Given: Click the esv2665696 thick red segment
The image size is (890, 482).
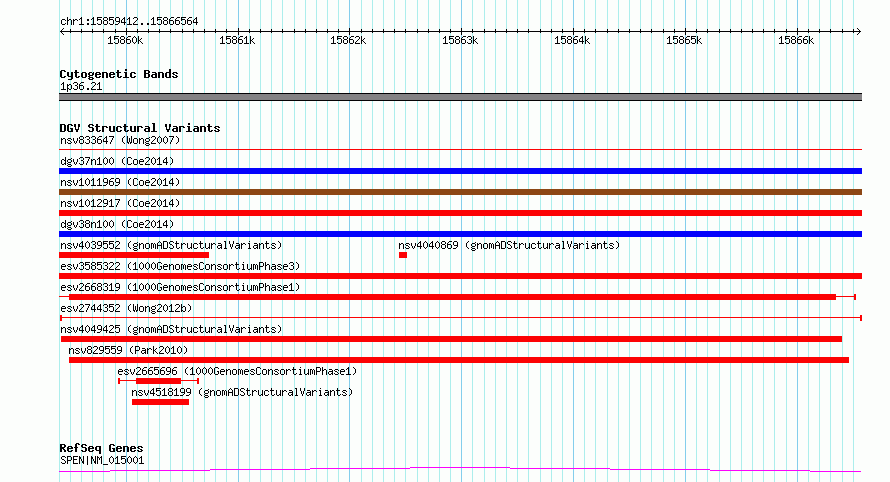Looking at the screenshot, I should click(x=158, y=381).
